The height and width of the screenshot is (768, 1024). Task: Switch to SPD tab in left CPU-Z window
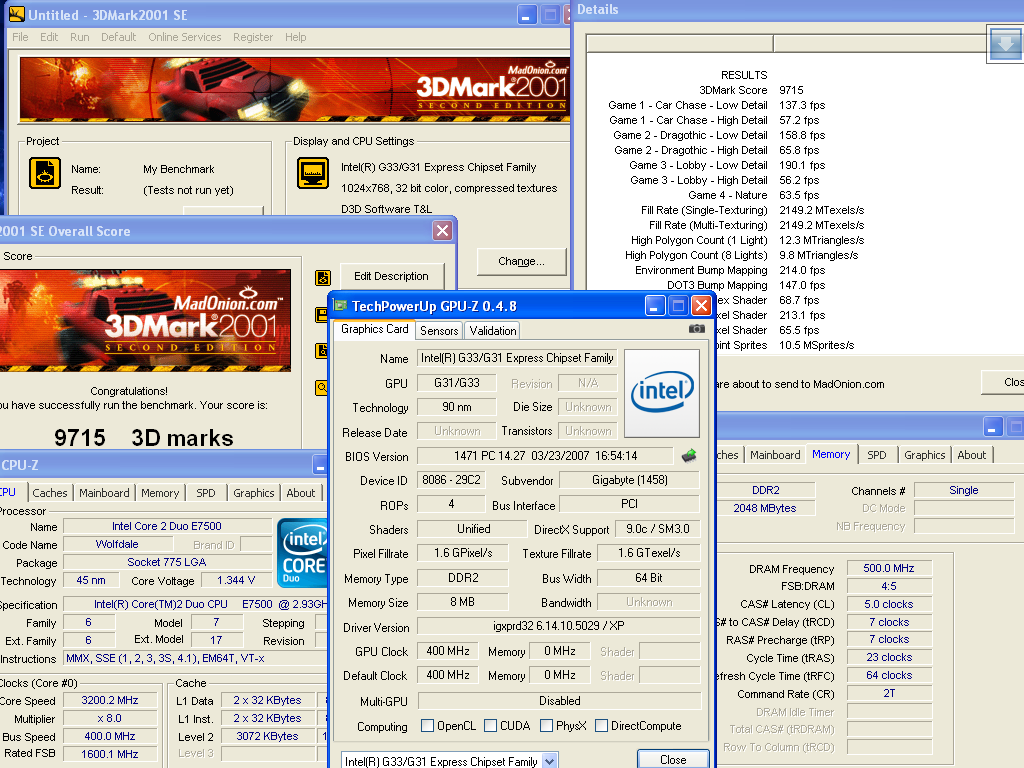pyautogui.click(x=206, y=493)
